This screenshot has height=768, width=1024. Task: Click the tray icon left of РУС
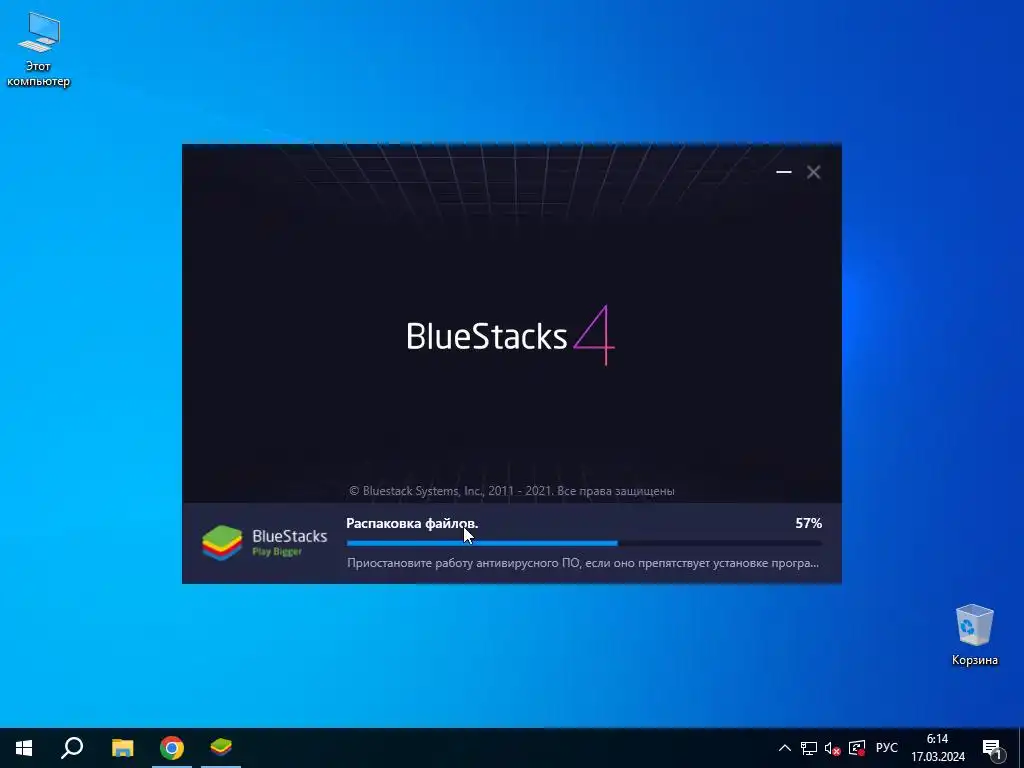(857, 748)
